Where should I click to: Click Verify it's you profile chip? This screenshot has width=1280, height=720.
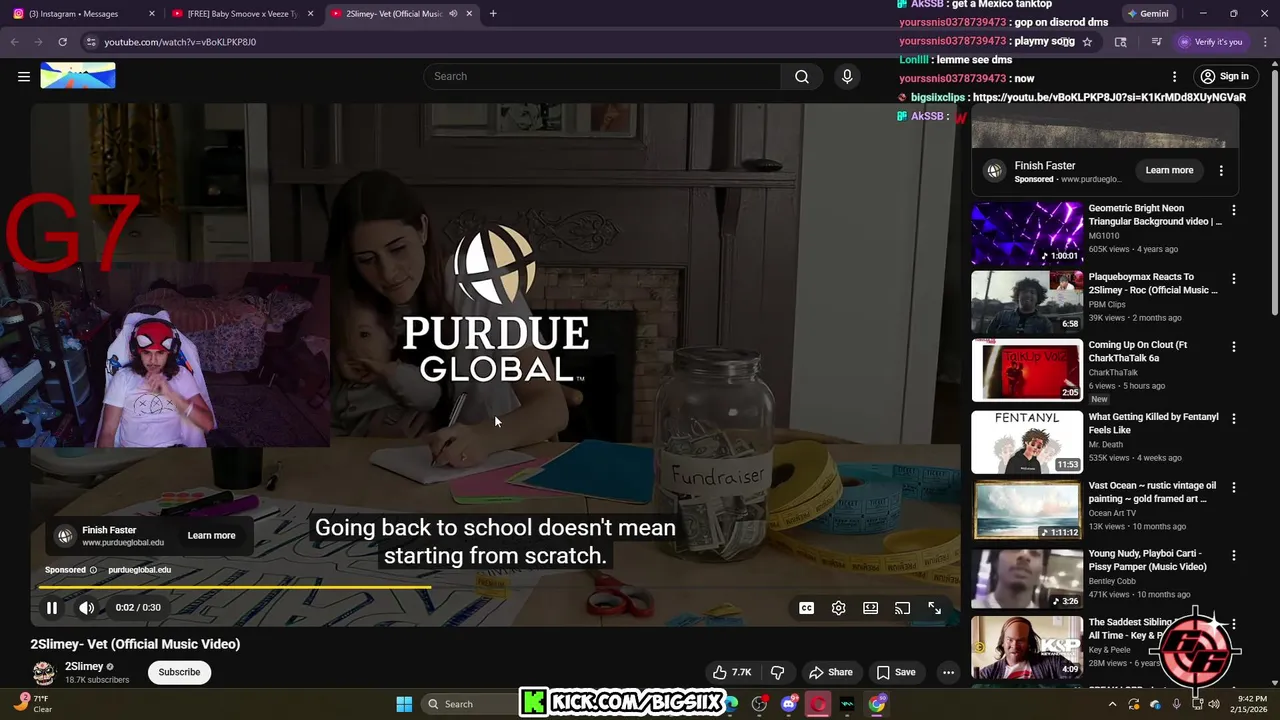click(1210, 42)
